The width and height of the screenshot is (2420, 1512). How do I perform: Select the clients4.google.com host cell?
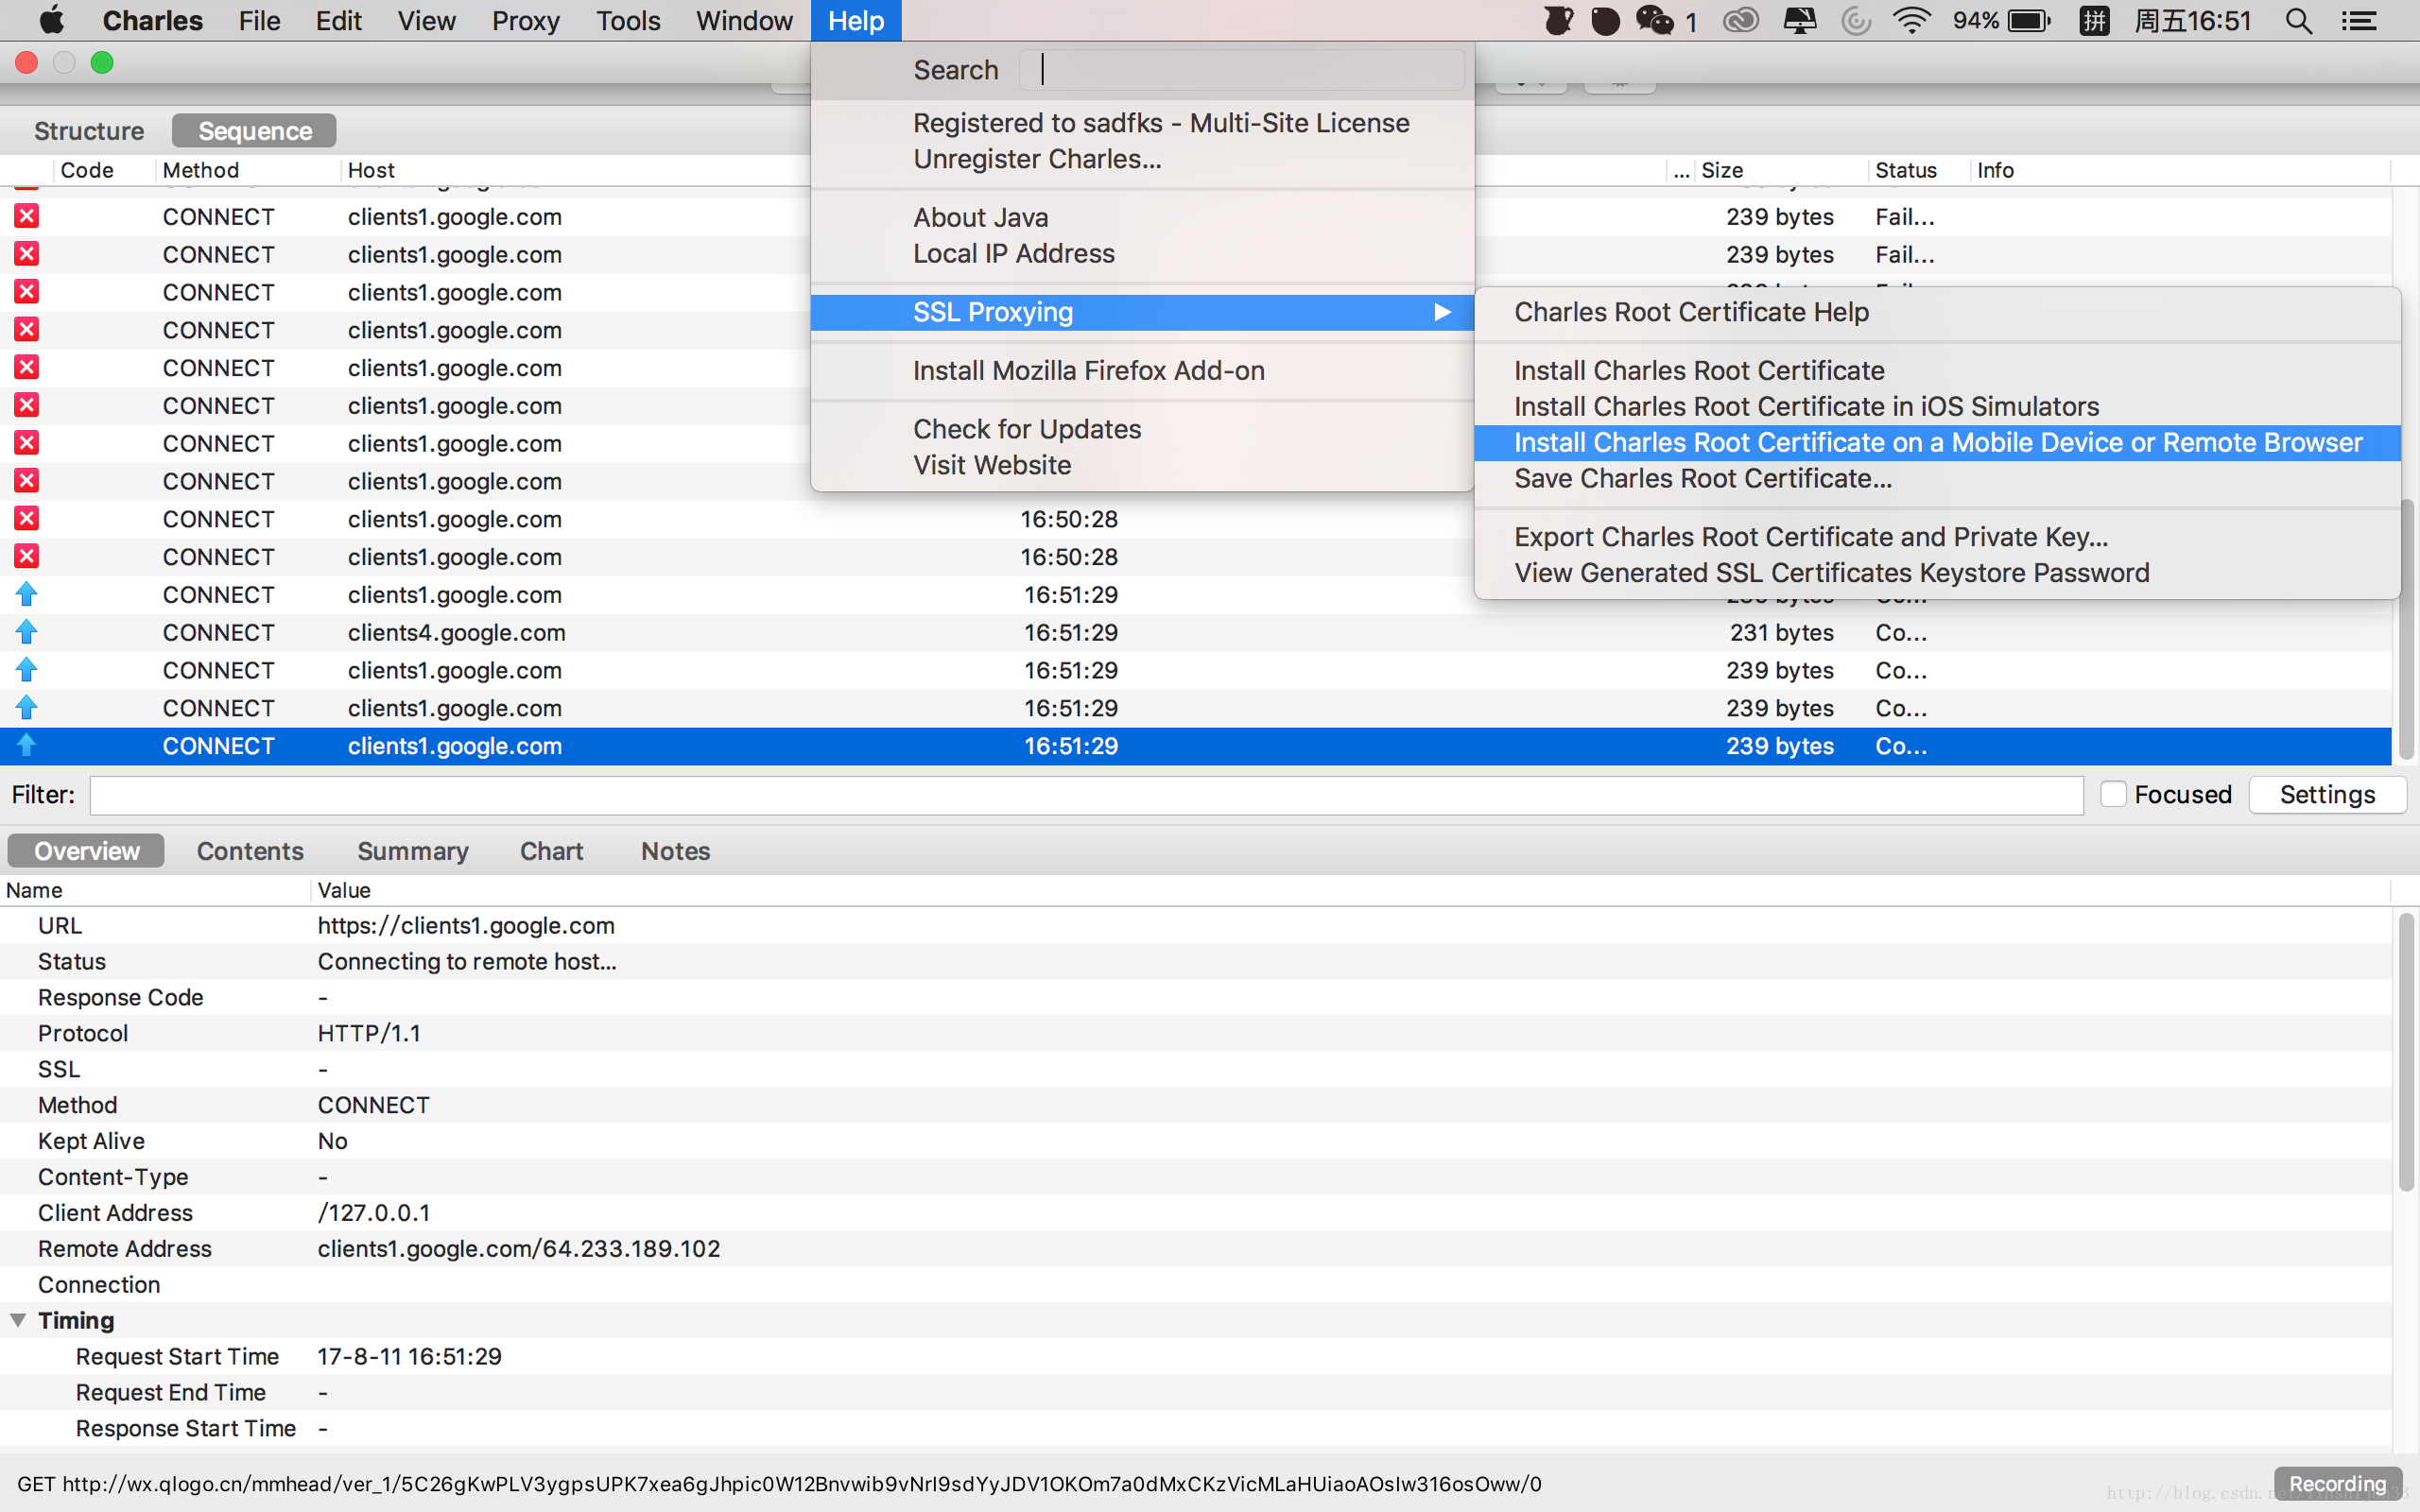(x=457, y=632)
